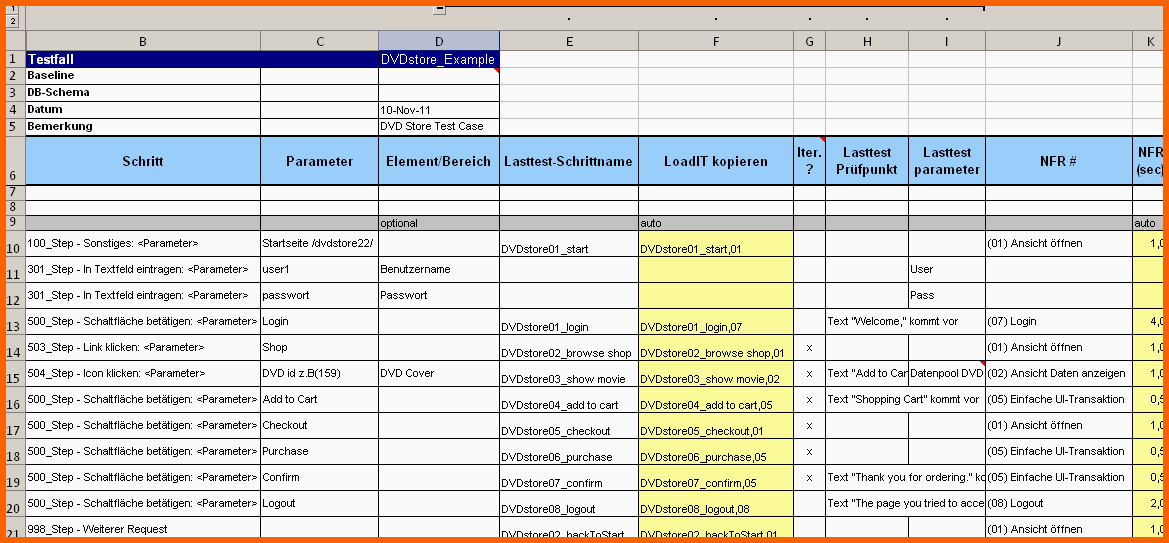Click the Logout parameter cell
Image resolution: width=1169 pixels, height=543 pixels.
coord(320,503)
